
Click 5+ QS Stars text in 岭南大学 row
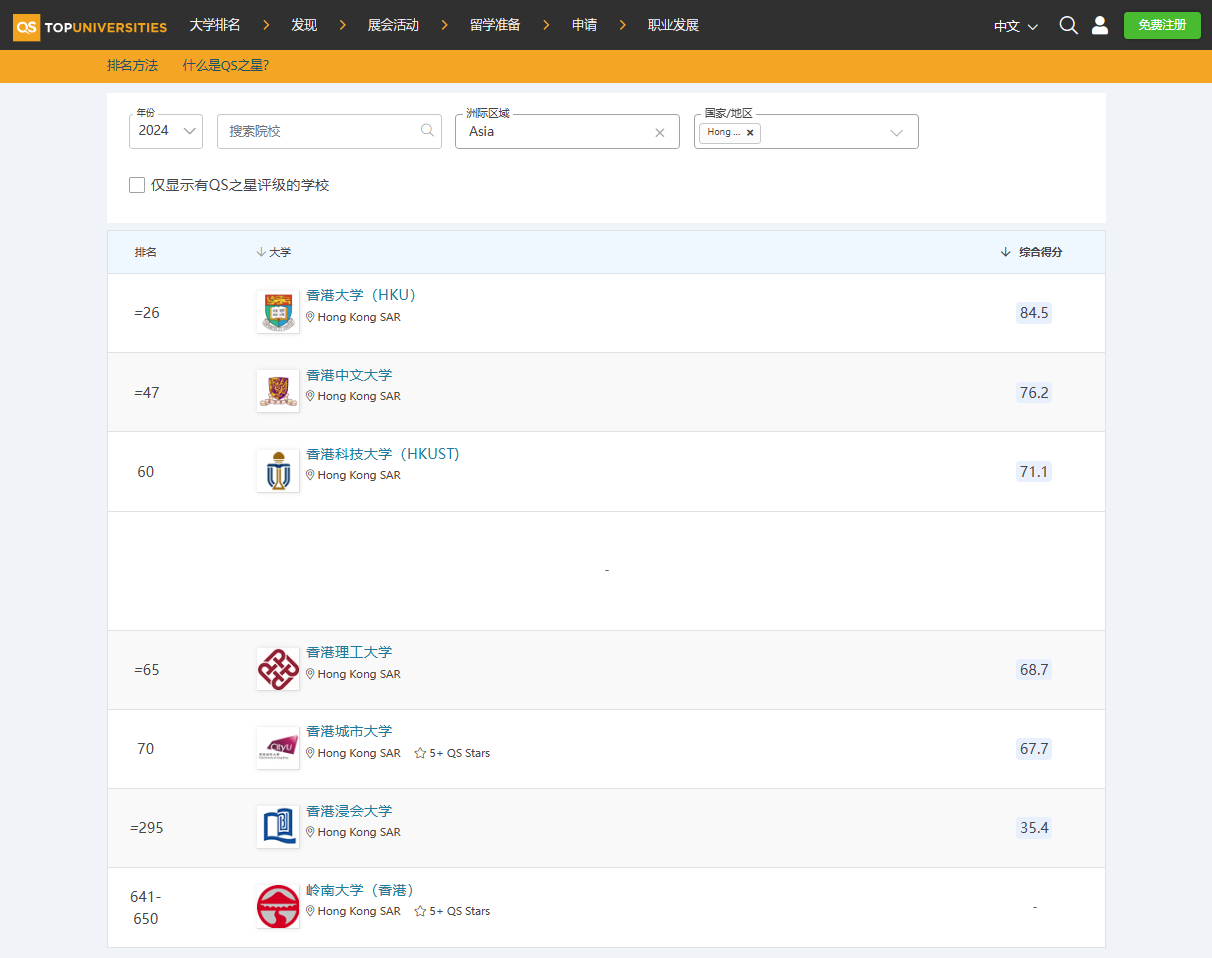click(x=460, y=911)
